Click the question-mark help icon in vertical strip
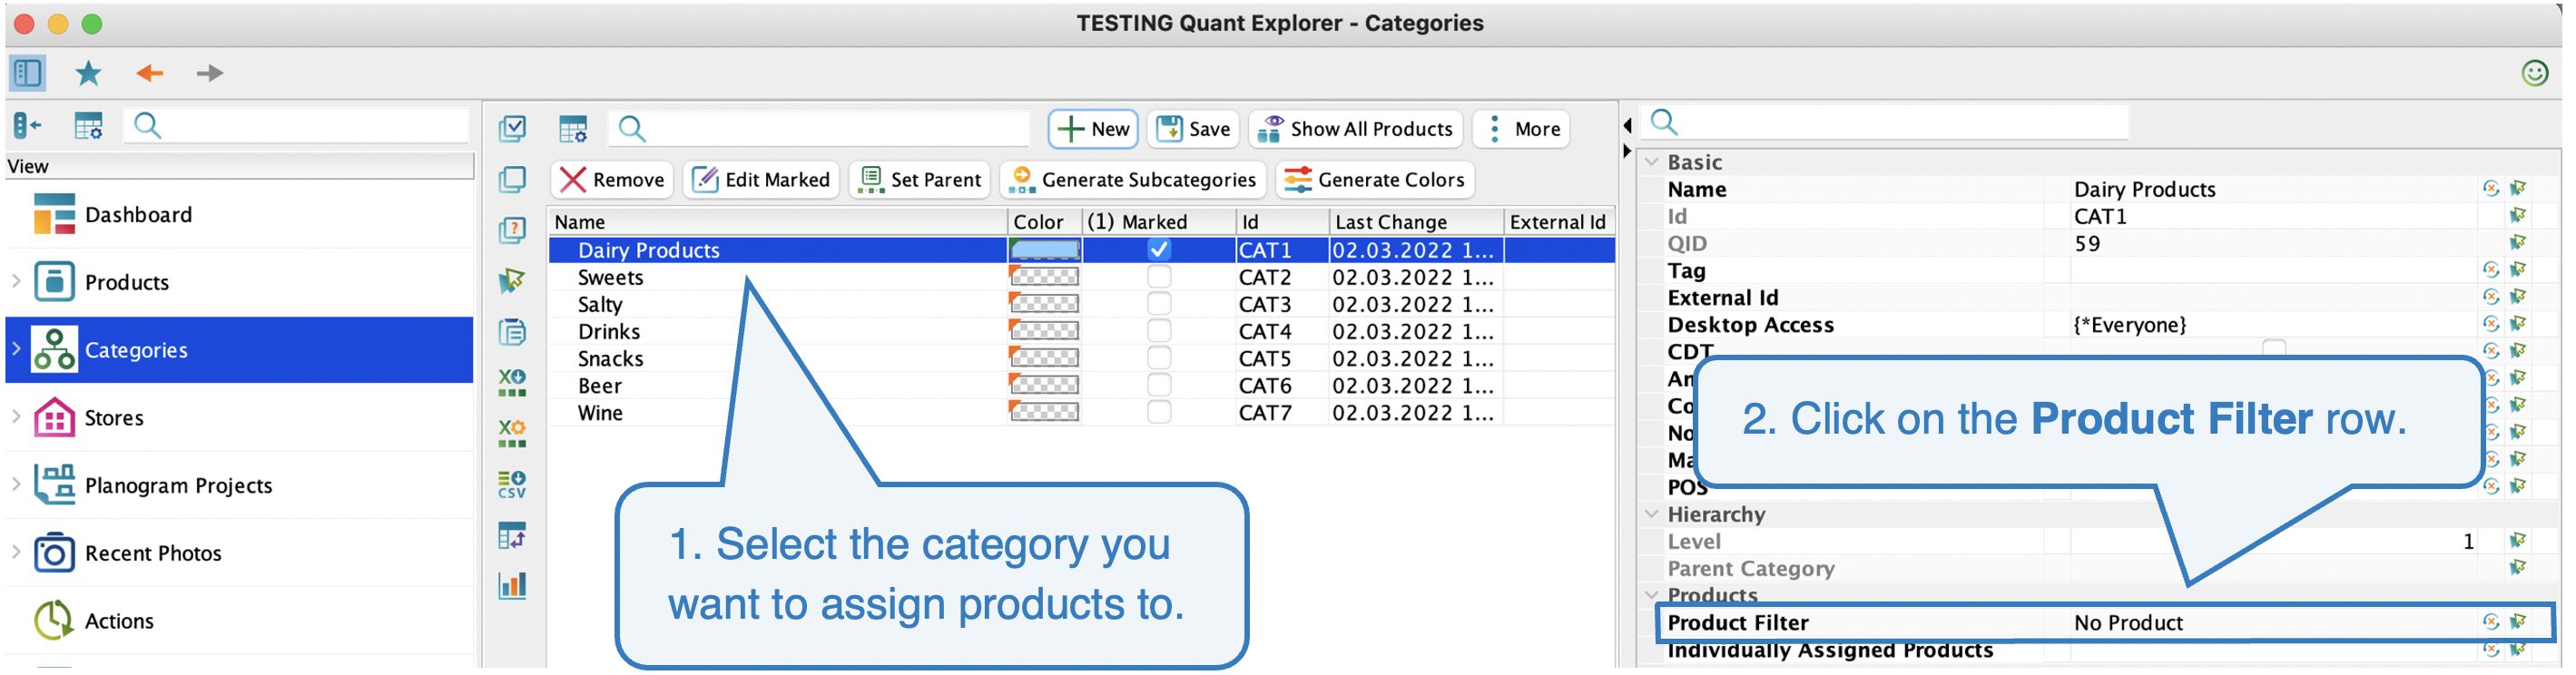Viewport: 2576px width, 675px height. click(513, 231)
